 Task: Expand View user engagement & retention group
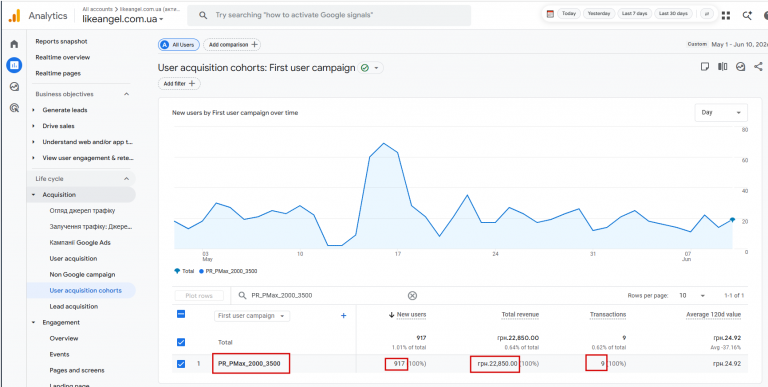(34, 158)
